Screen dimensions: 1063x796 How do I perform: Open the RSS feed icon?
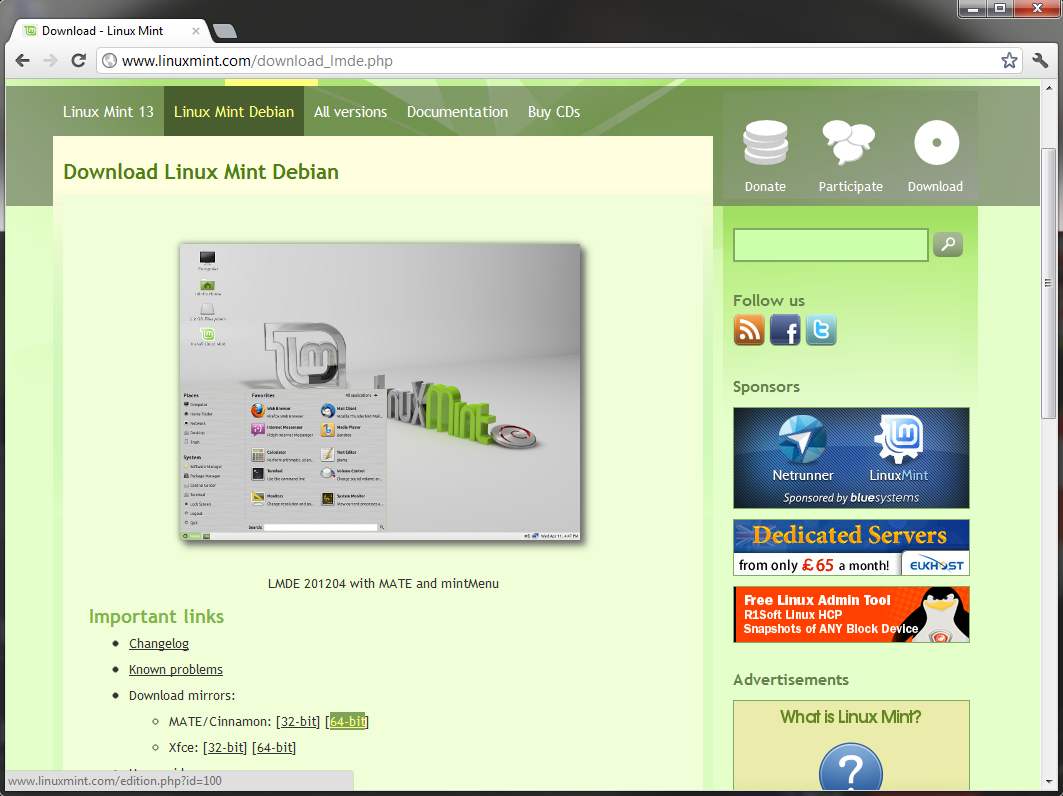(x=749, y=330)
